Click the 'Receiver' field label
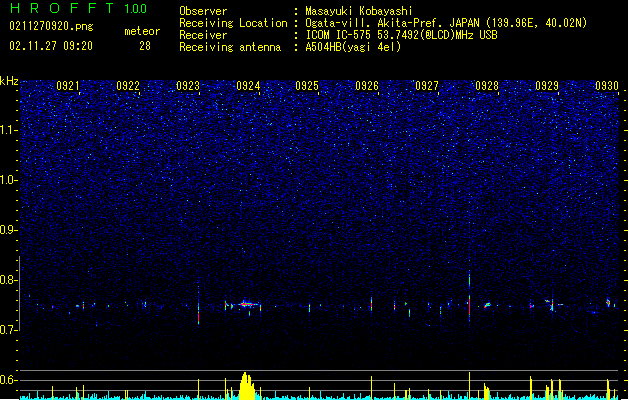The width and height of the screenshot is (629, 400). point(203,35)
